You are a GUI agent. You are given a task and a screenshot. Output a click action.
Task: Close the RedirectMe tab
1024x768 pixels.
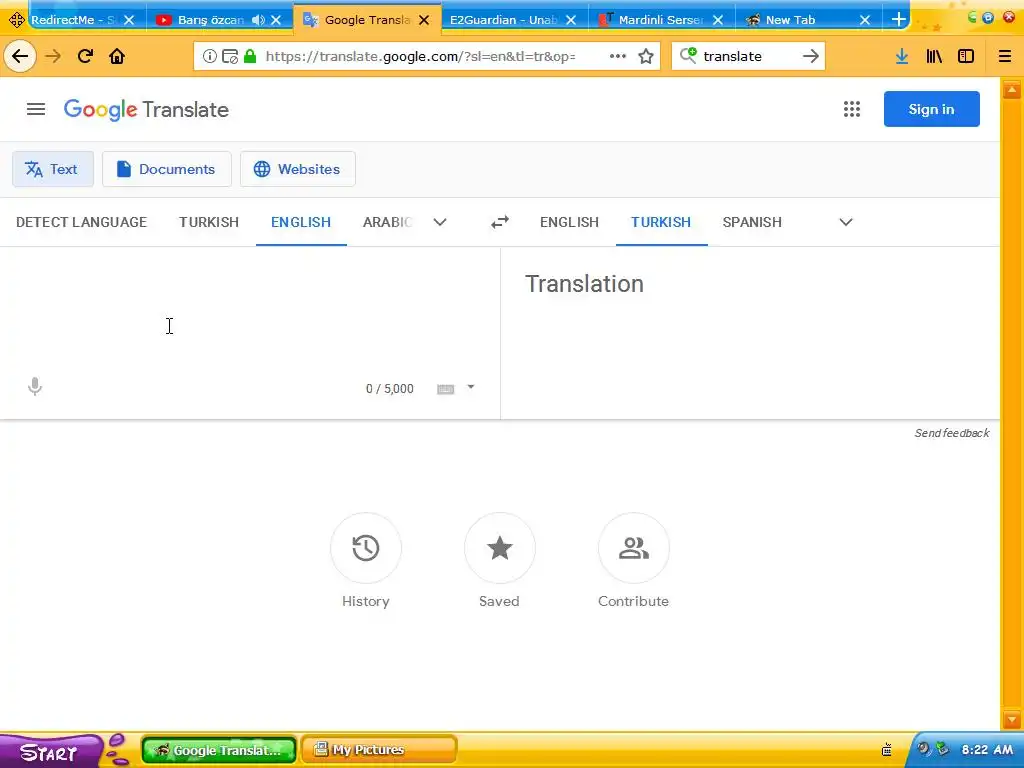(129, 20)
